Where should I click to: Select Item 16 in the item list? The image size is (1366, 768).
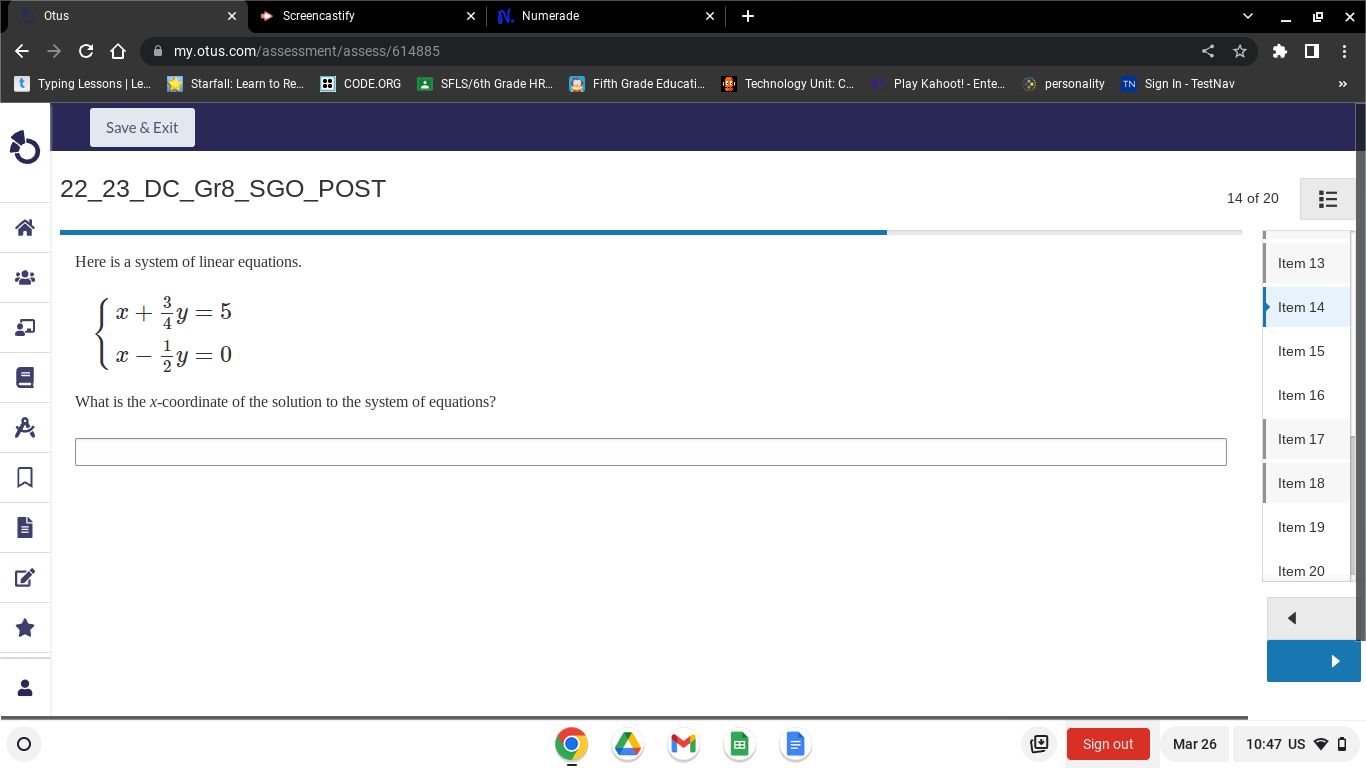1306,395
